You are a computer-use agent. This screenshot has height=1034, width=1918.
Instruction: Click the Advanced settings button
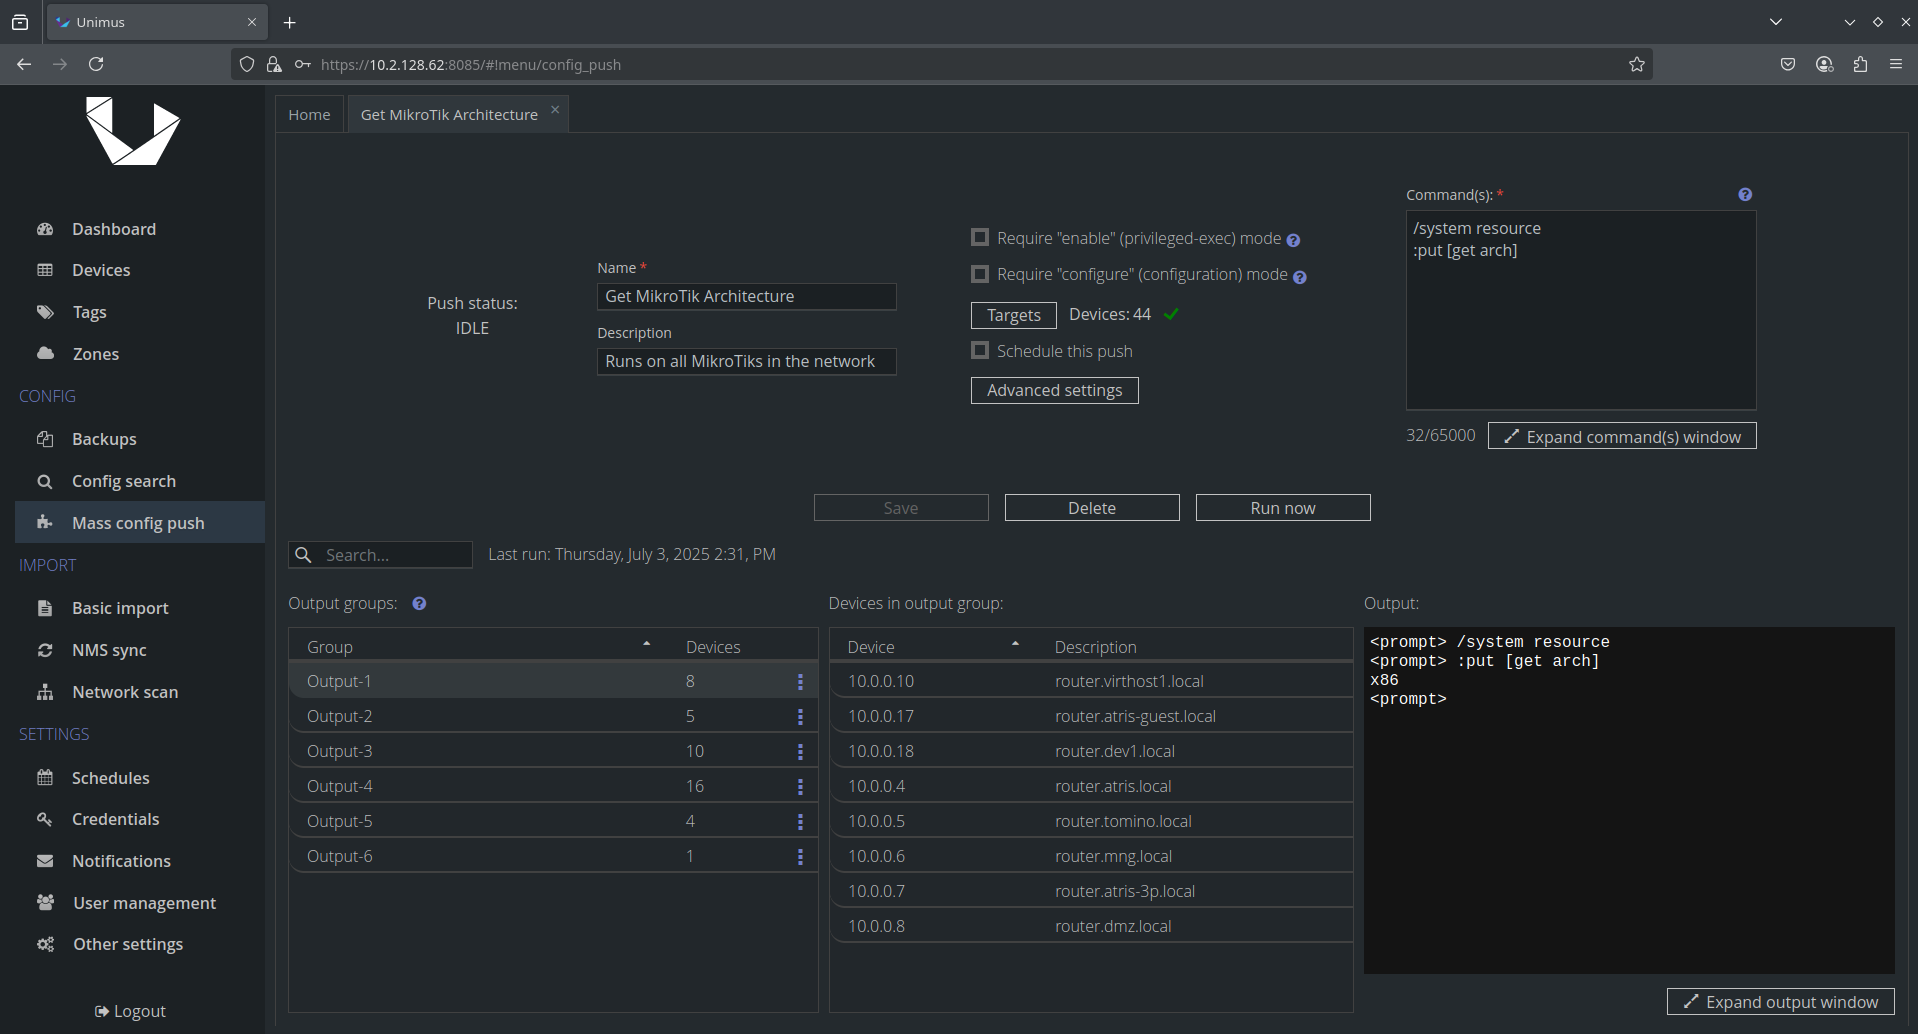[x=1054, y=390]
